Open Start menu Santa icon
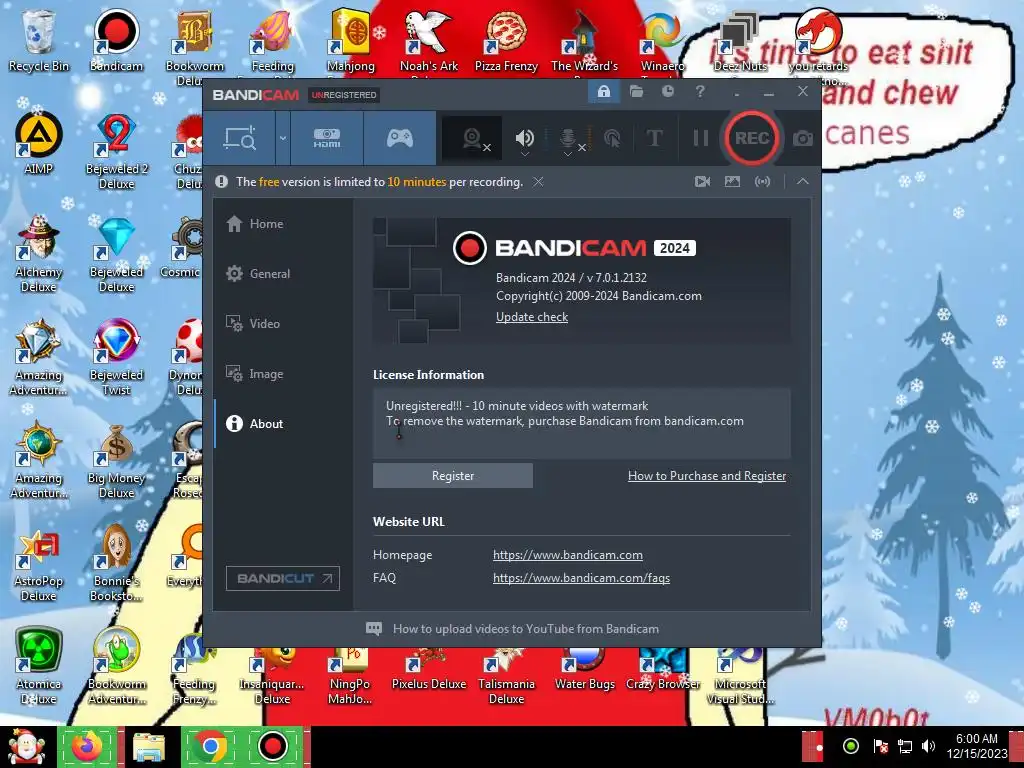The width and height of the screenshot is (1024, 768). click(27, 747)
